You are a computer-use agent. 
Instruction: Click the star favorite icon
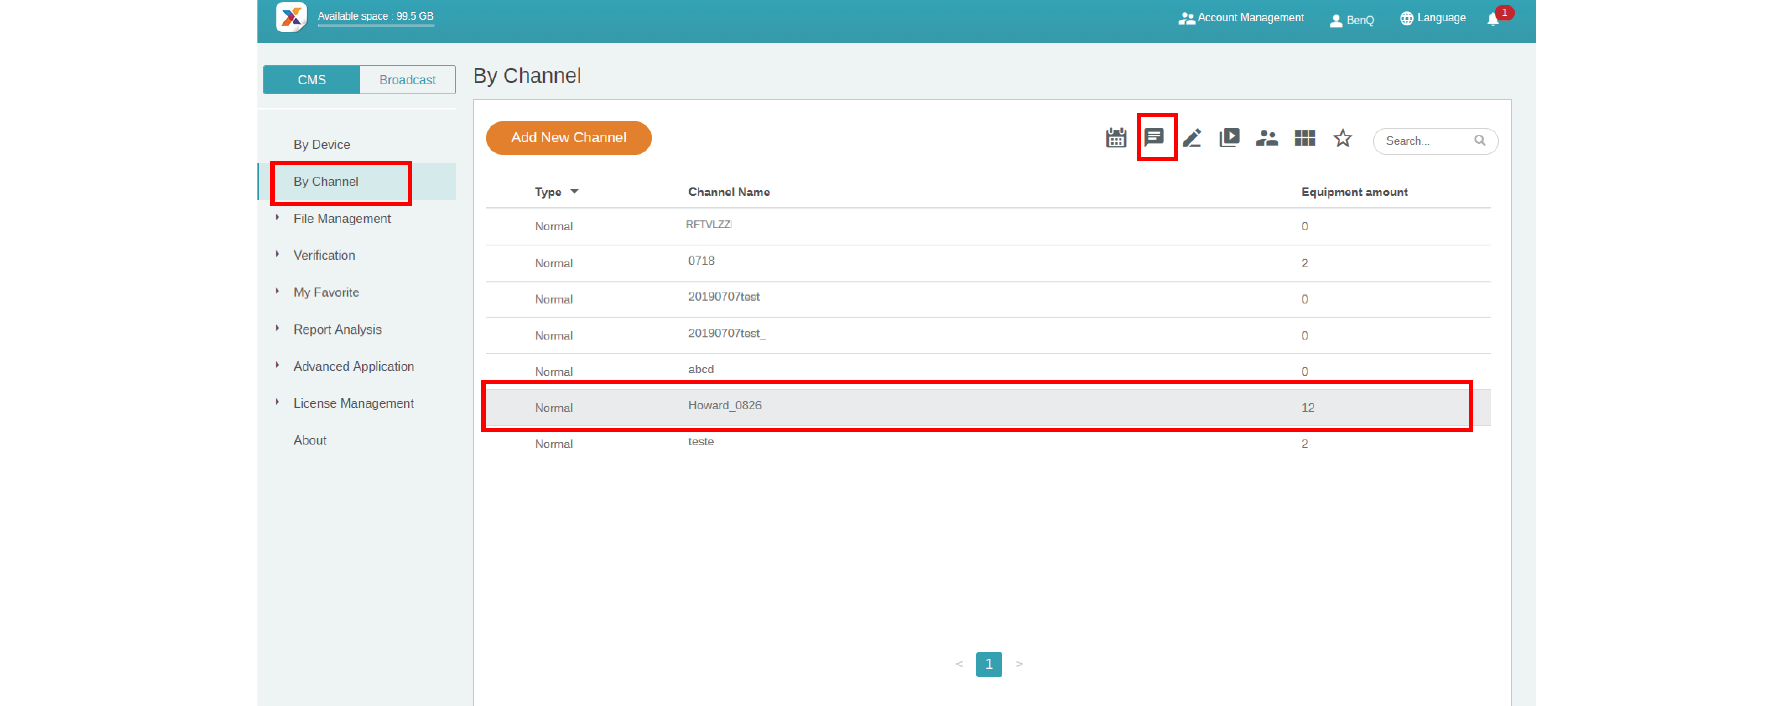click(1342, 138)
